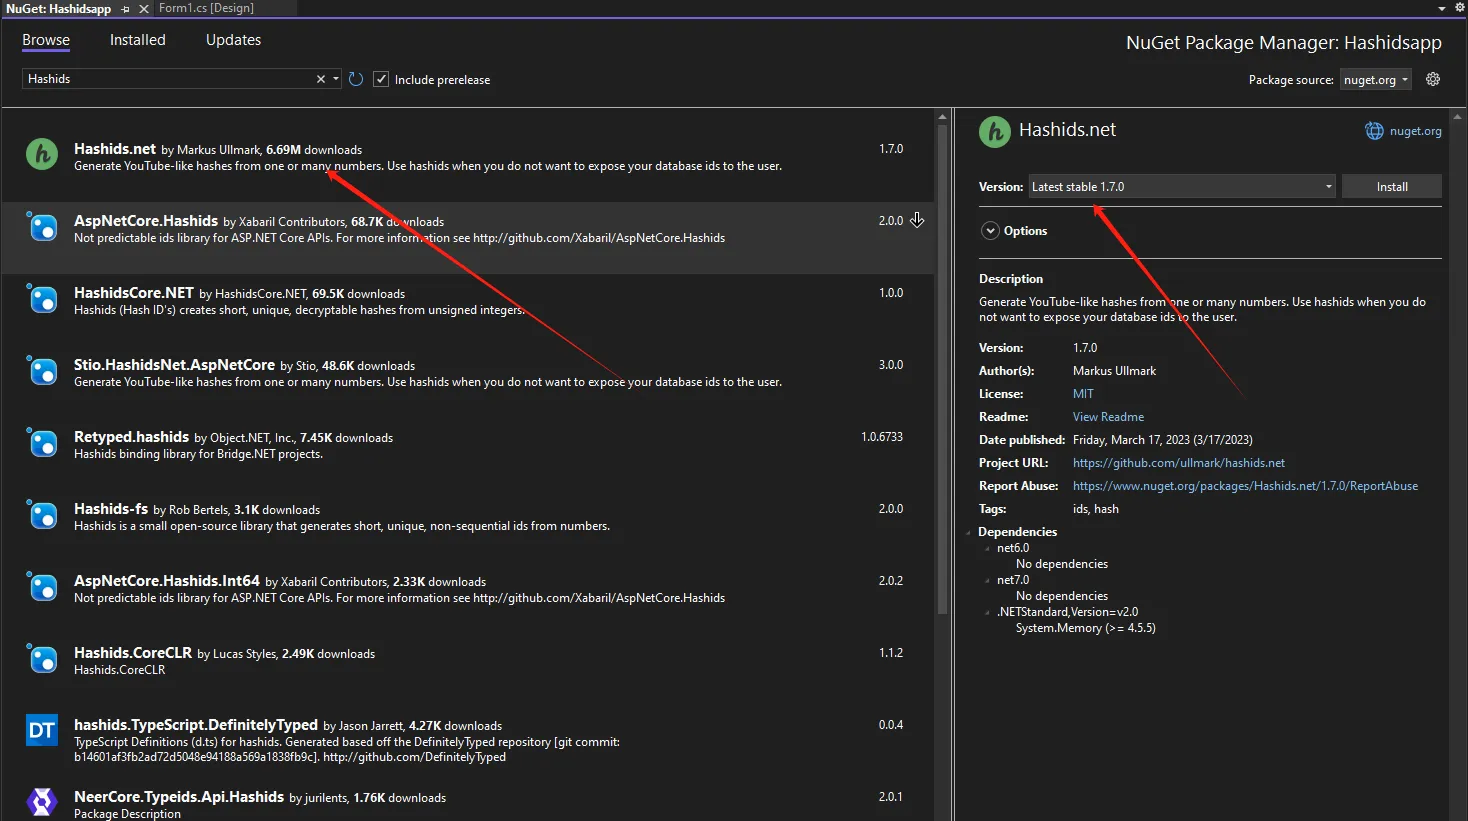This screenshot has width=1468, height=821.
Task: Click the NeerCore.Typeids.Api.Hashids package icon
Action: 42,802
